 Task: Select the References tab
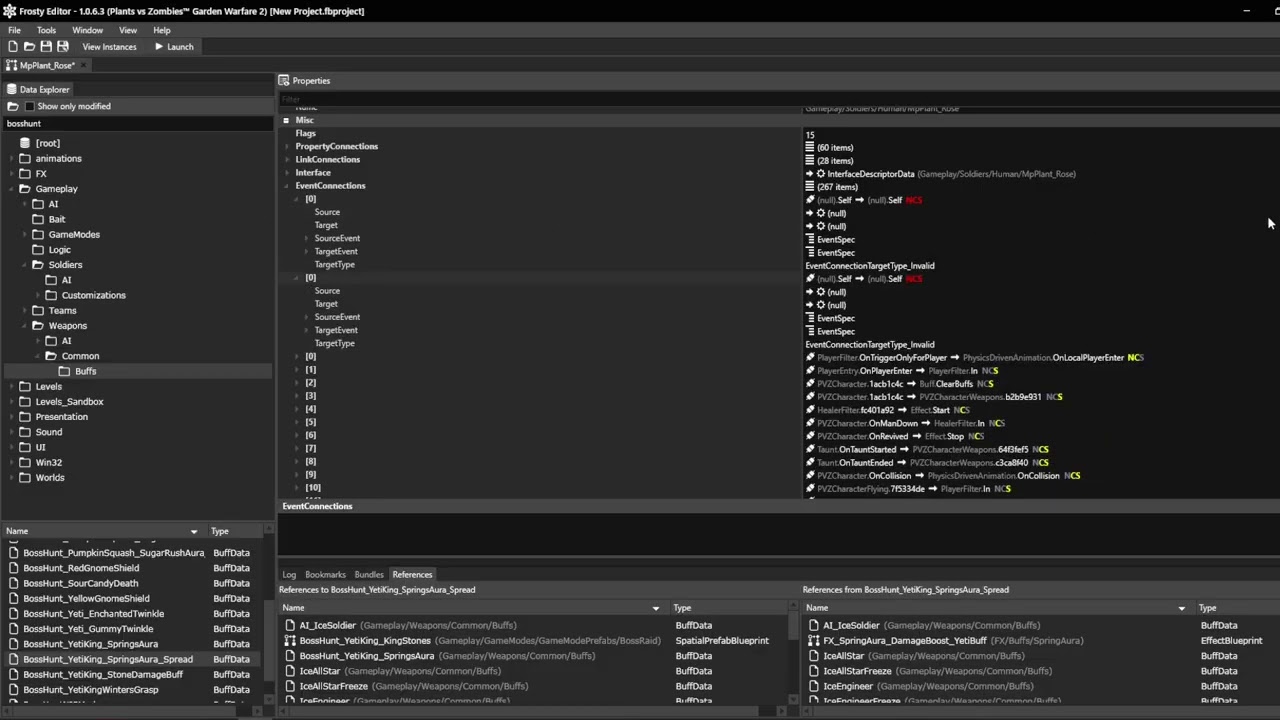point(412,575)
